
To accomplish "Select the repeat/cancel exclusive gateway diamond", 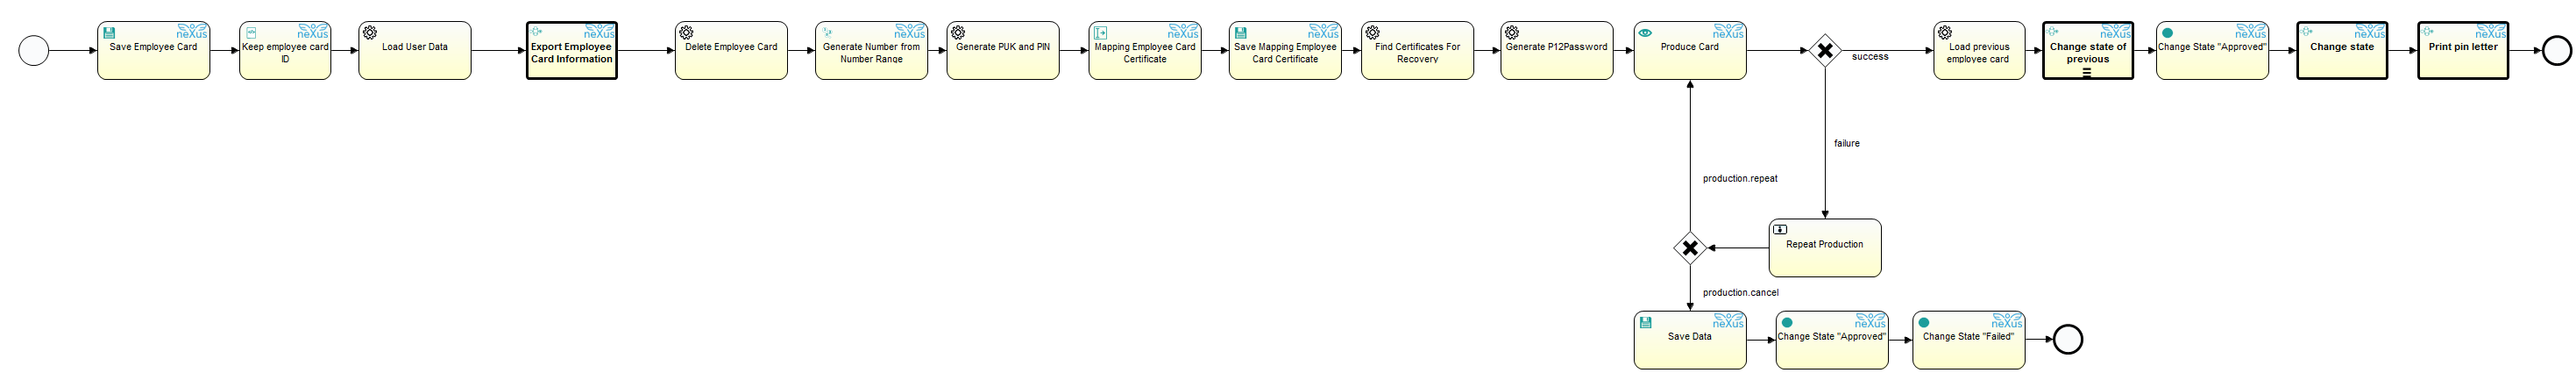I will coord(1689,248).
